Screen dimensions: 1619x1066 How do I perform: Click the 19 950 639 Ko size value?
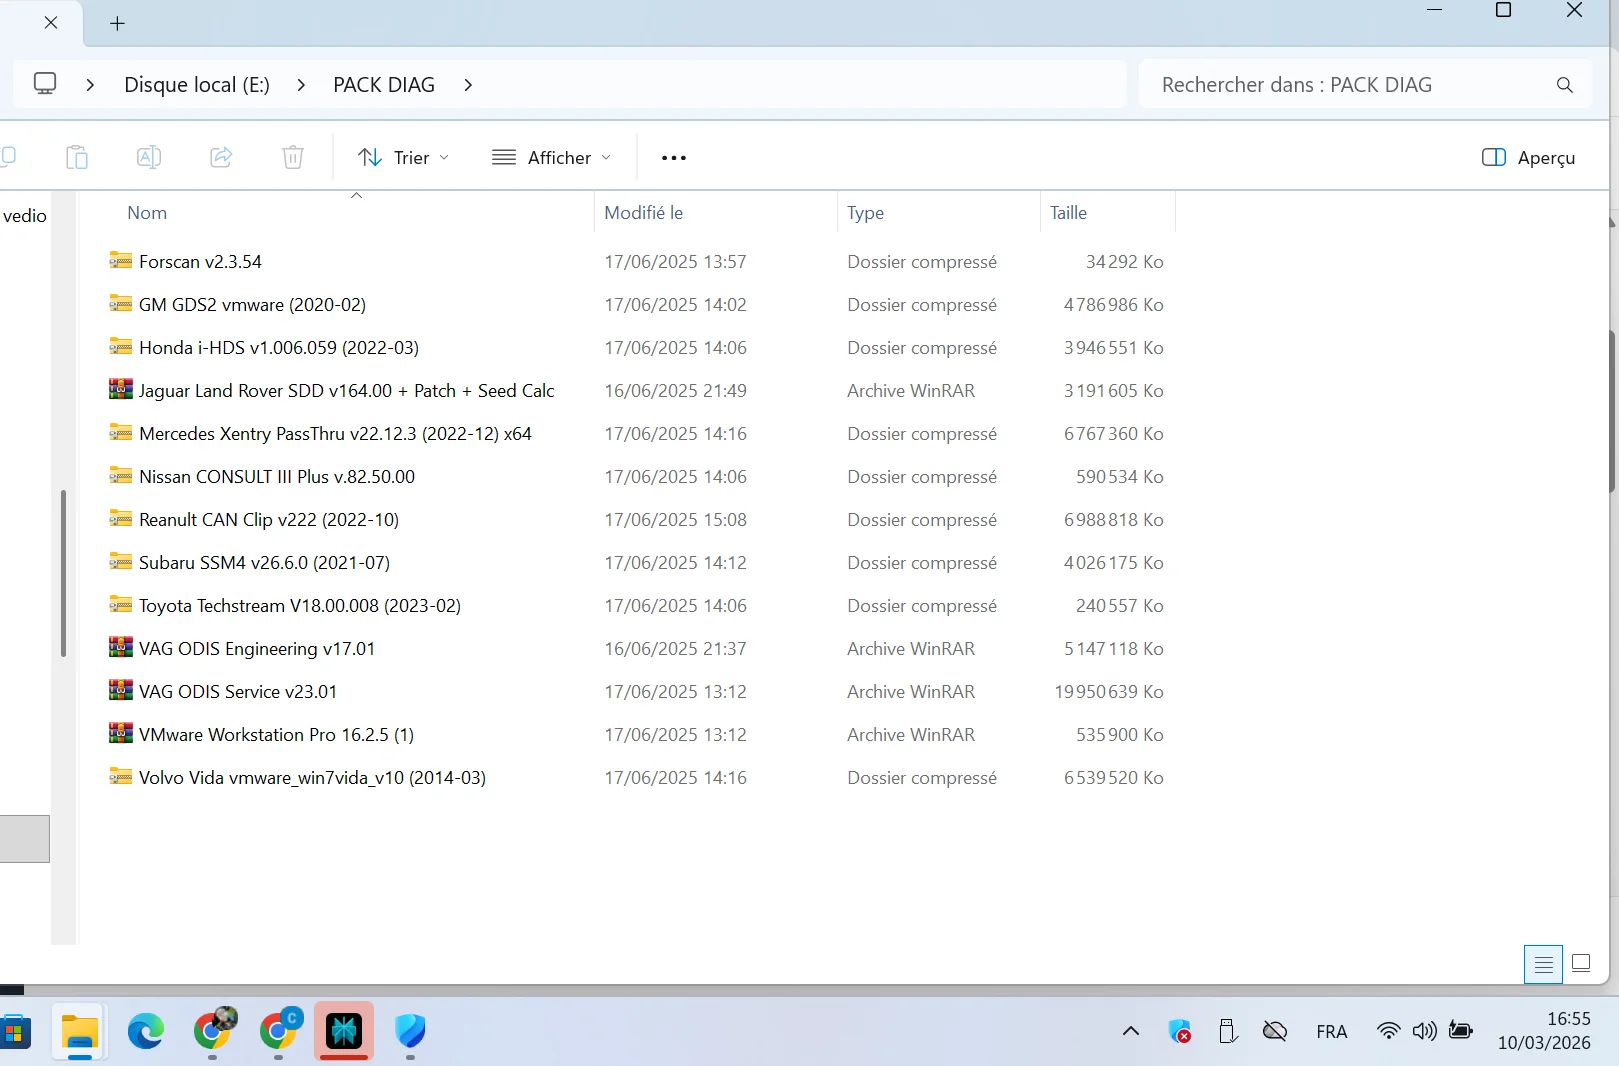pos(1109,691)
